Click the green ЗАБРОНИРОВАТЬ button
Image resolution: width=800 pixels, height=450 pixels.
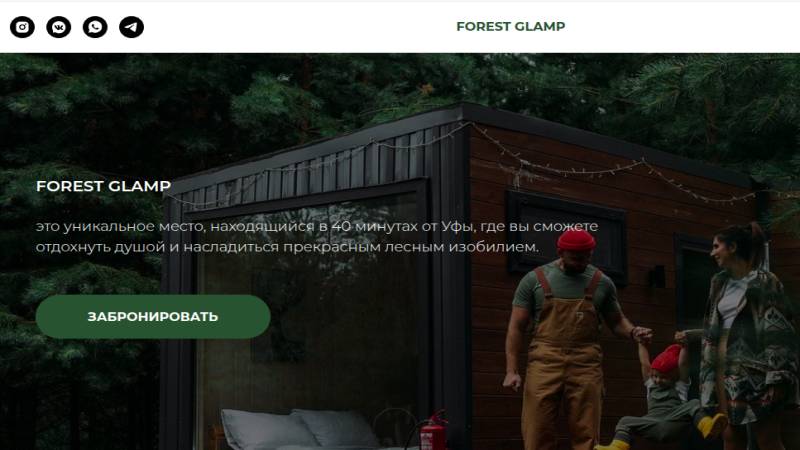point(153,317)
